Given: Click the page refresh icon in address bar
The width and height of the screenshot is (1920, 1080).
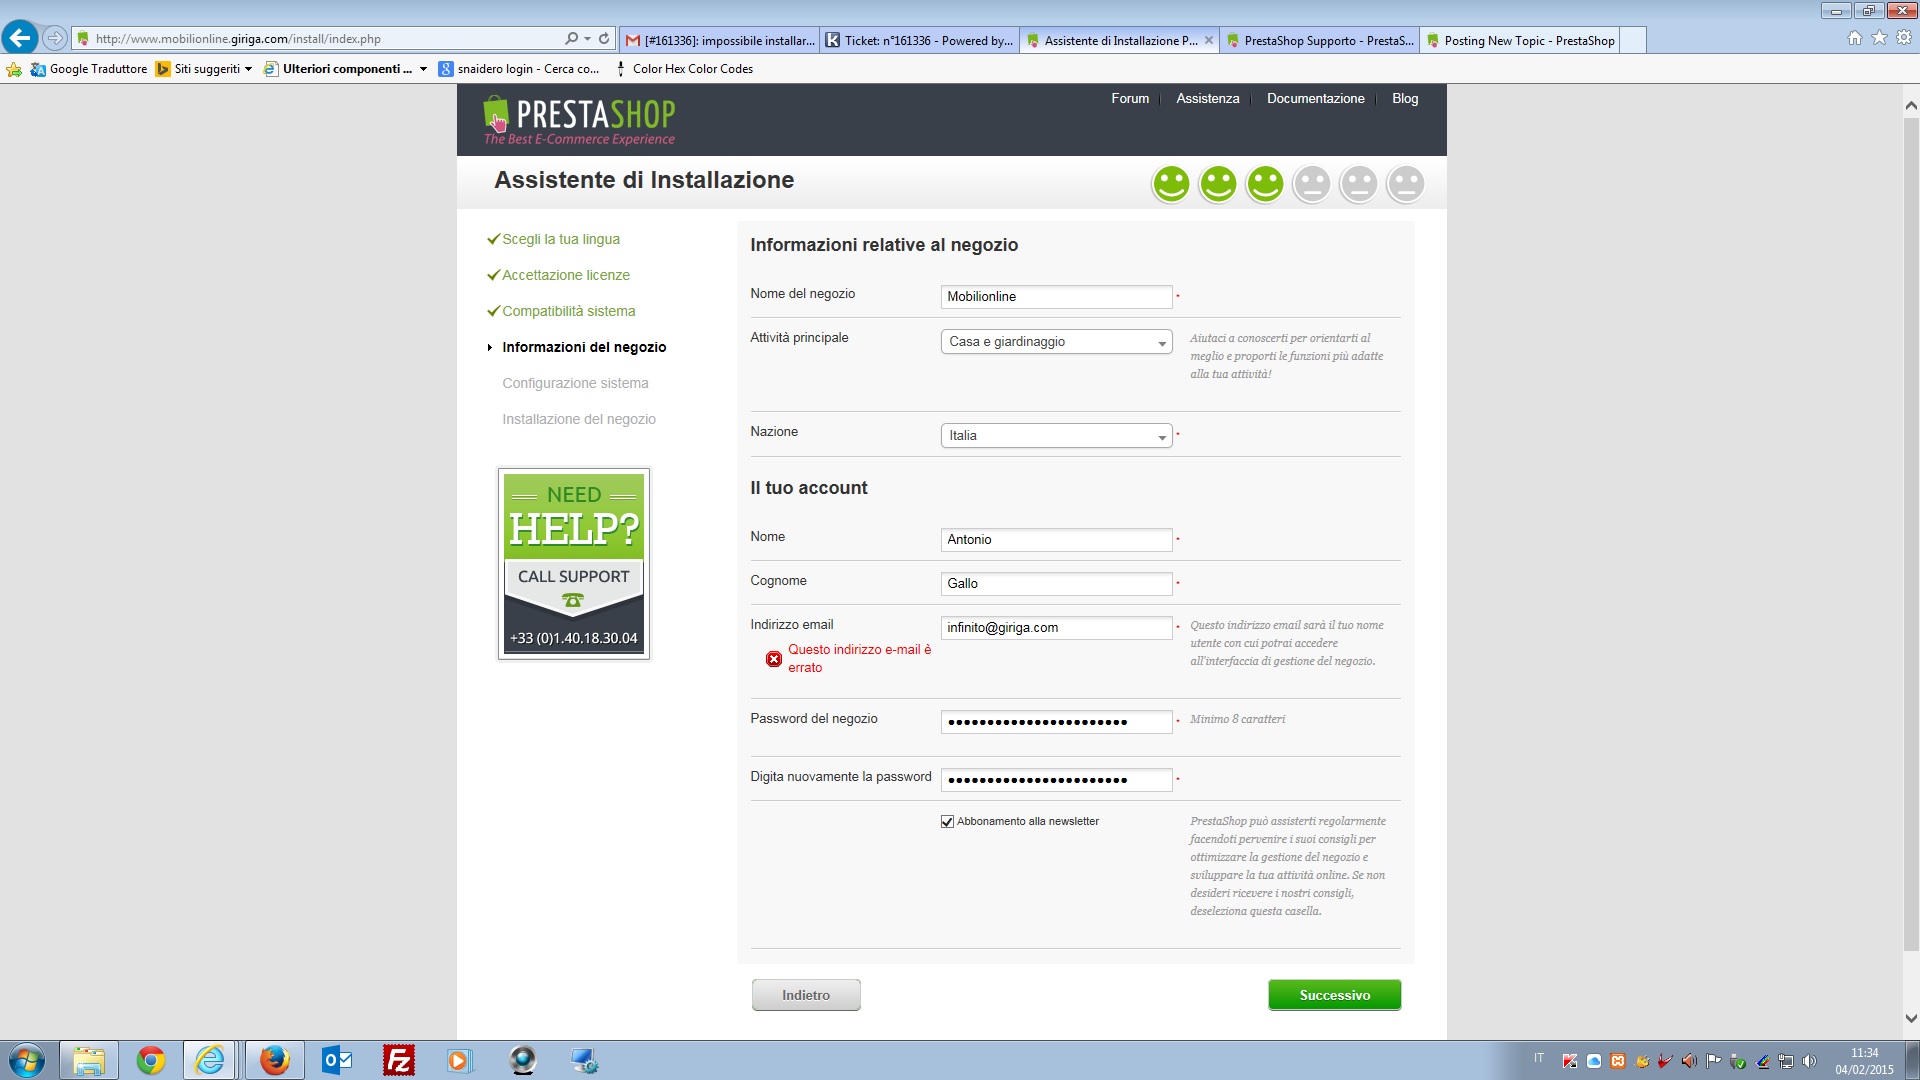Looking at the screenshot, I should [604, 38].
